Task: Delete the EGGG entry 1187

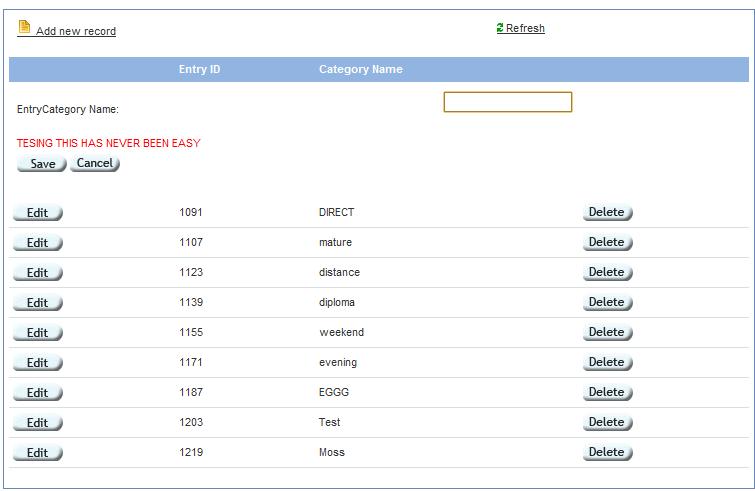Action: (x=607, y=392)
